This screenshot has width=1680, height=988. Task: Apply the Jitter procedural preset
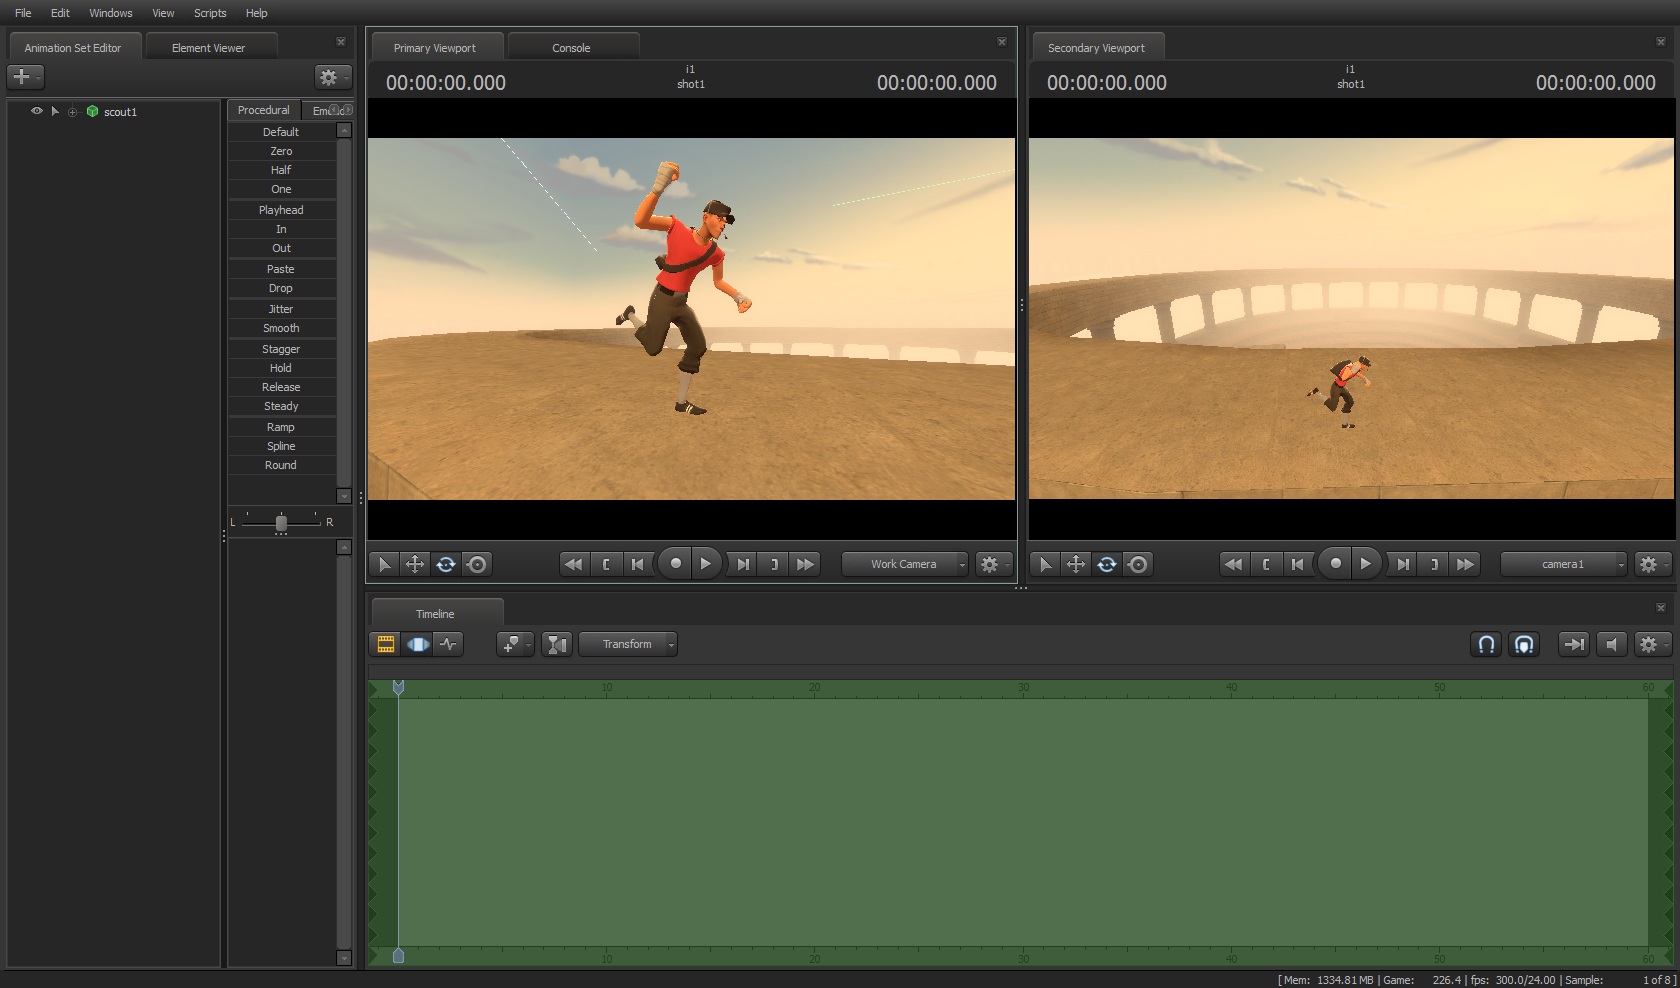281,309
